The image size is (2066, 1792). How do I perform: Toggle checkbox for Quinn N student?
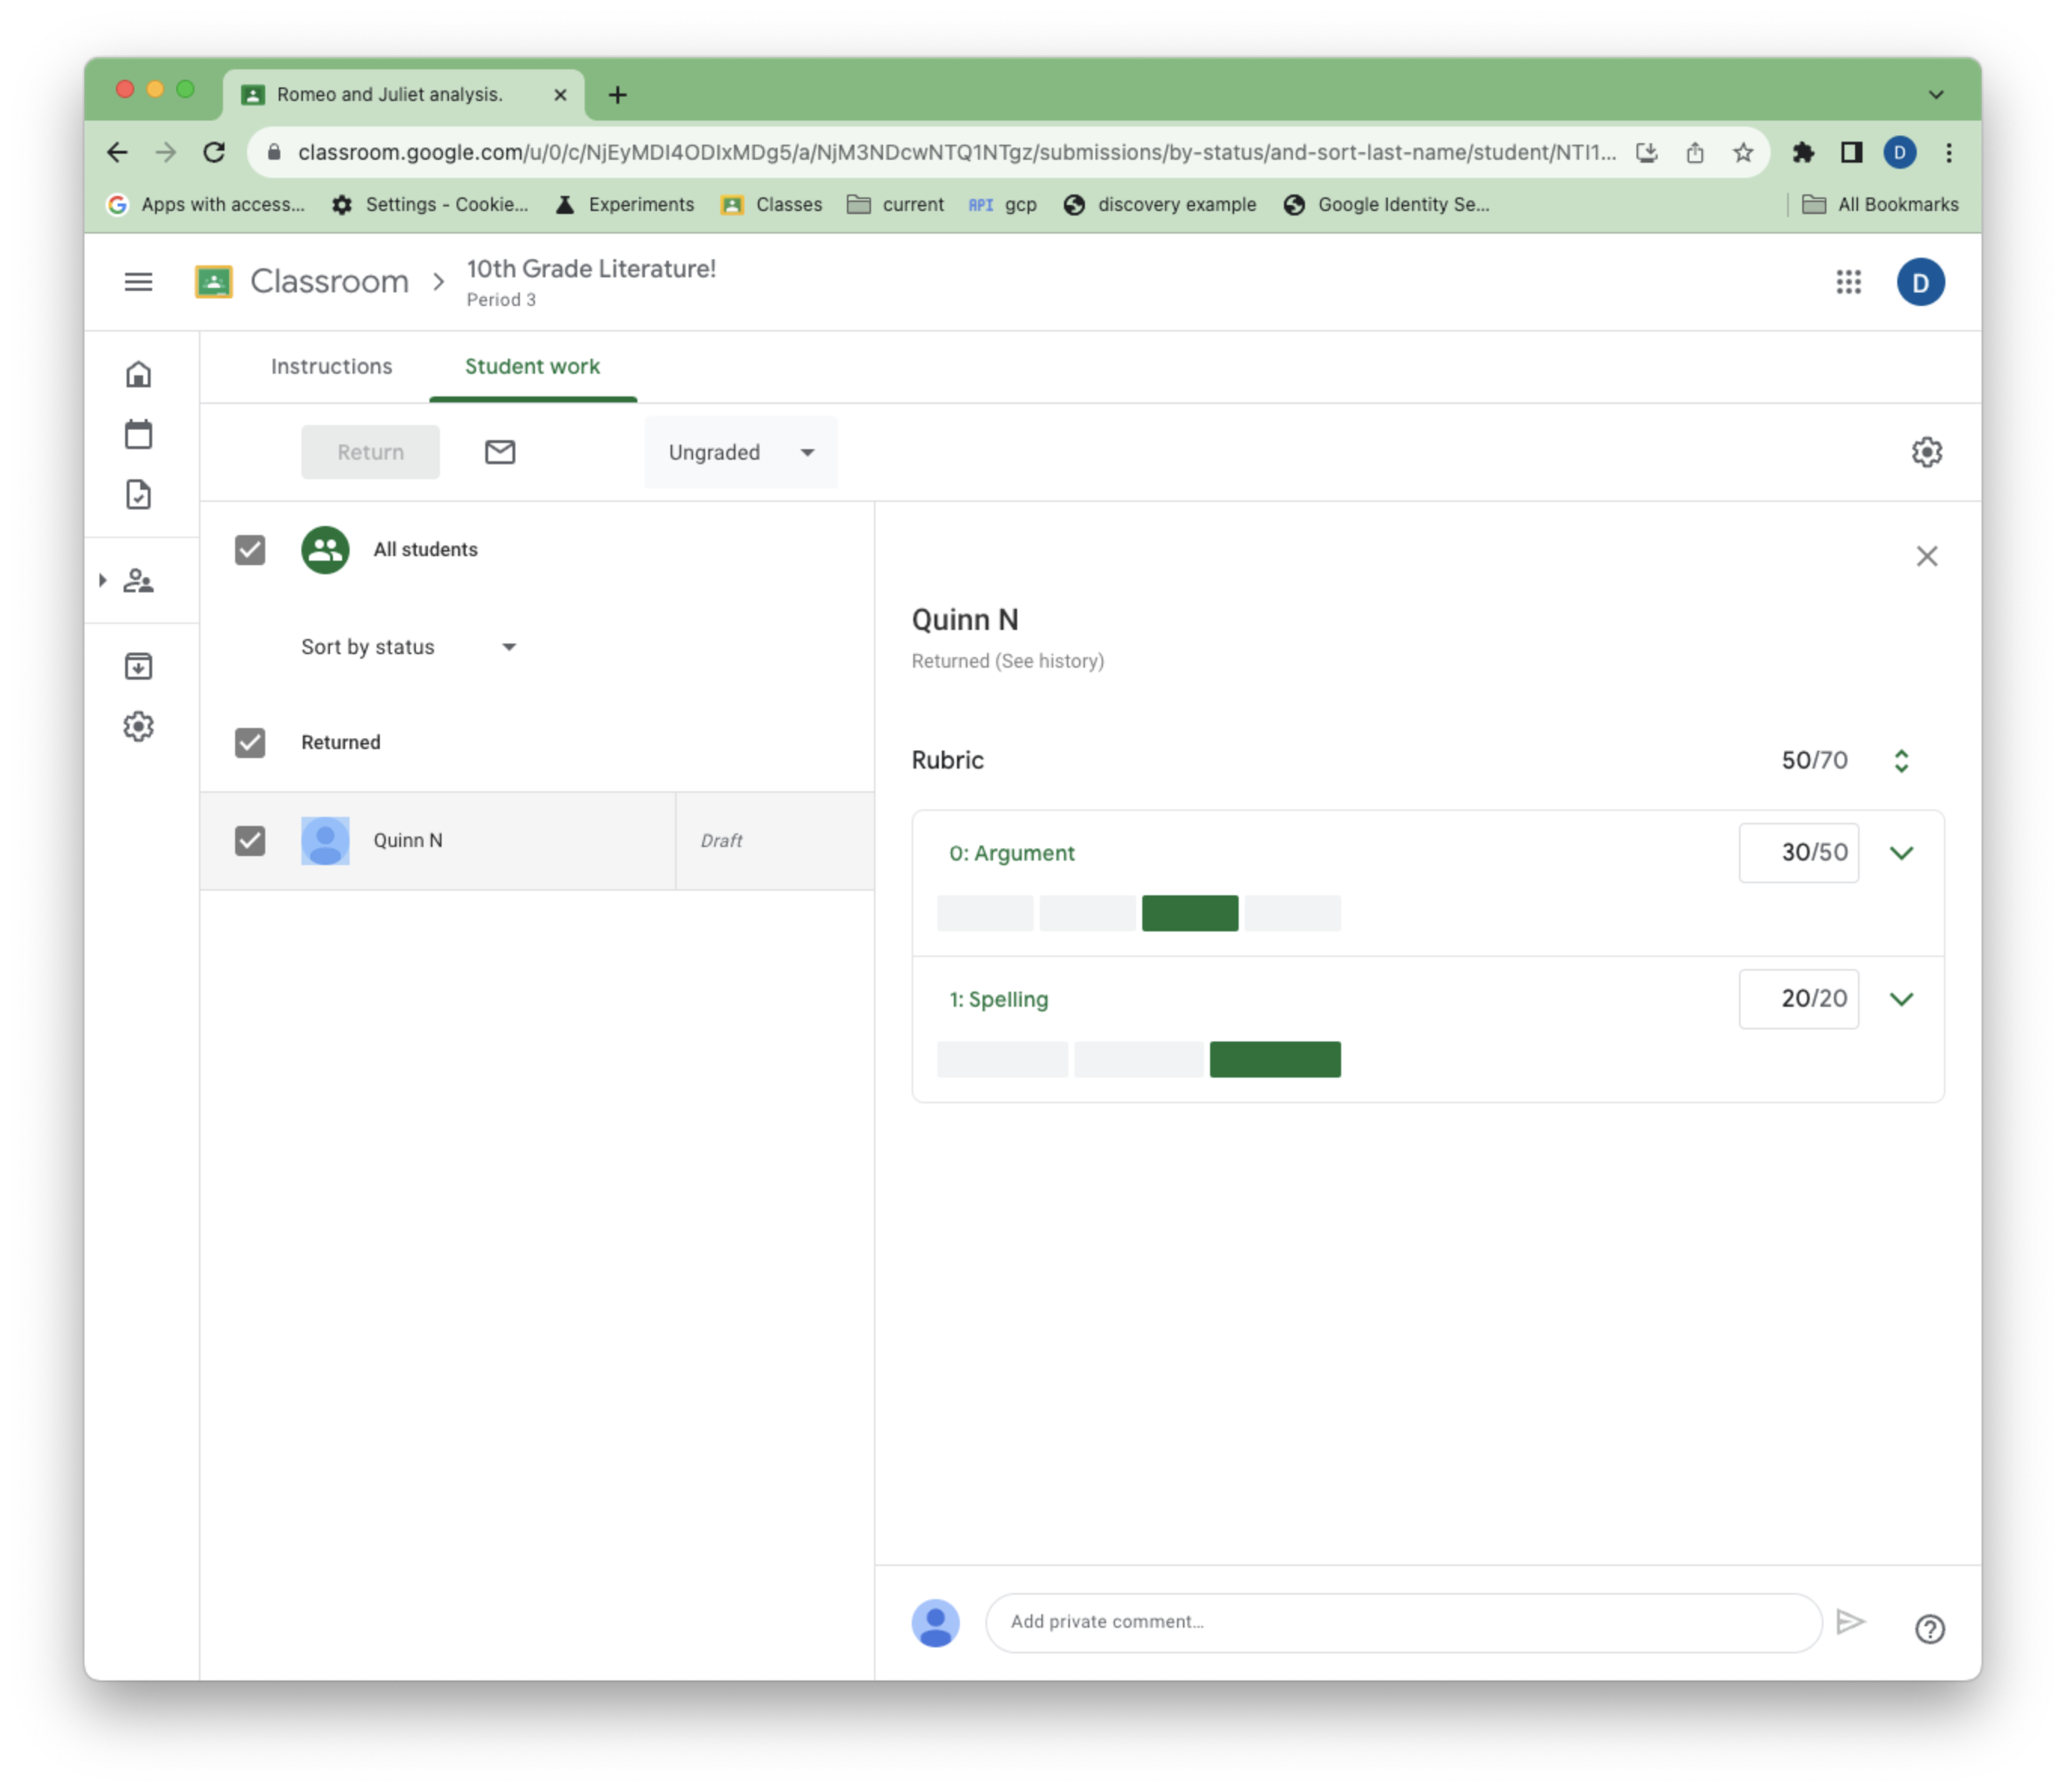pyautogui.click(x=249, y=839)
